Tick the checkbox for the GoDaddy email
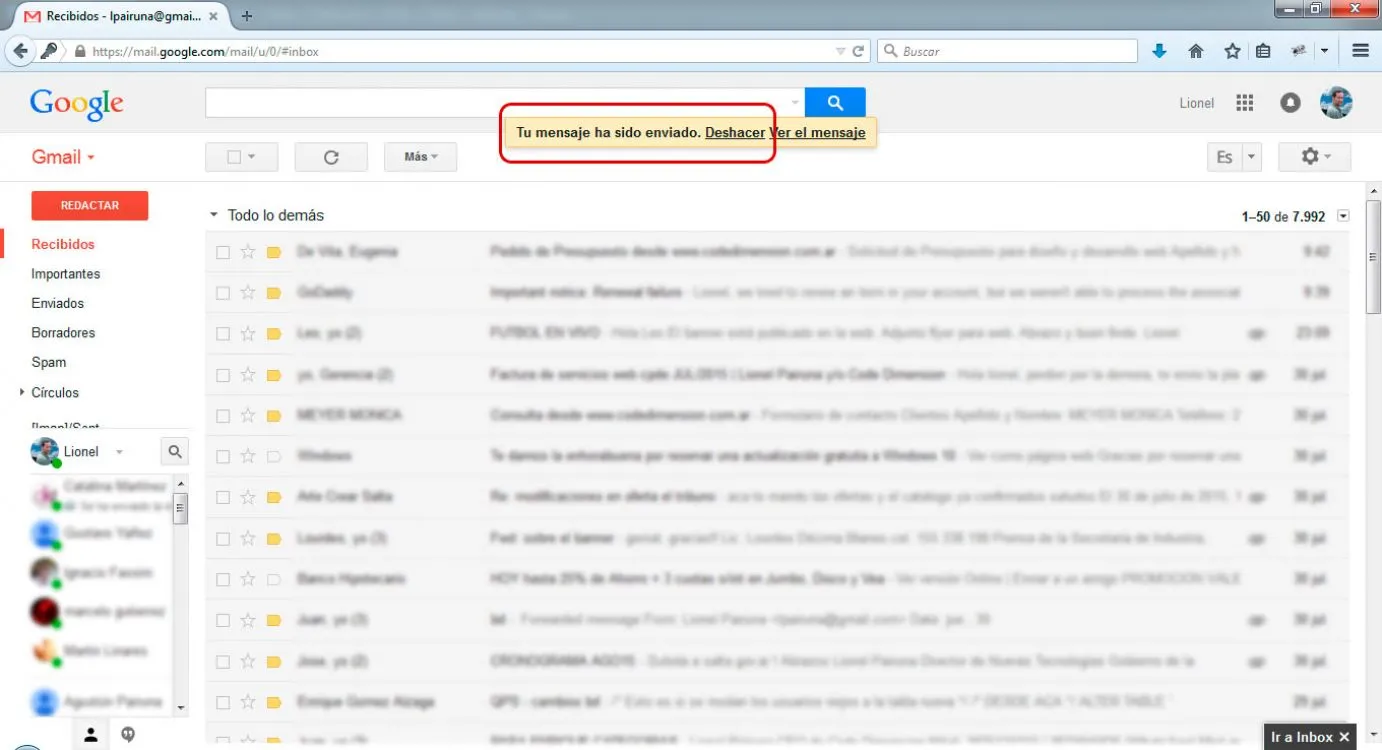The image size is (1382, 750). pos(223,293)
